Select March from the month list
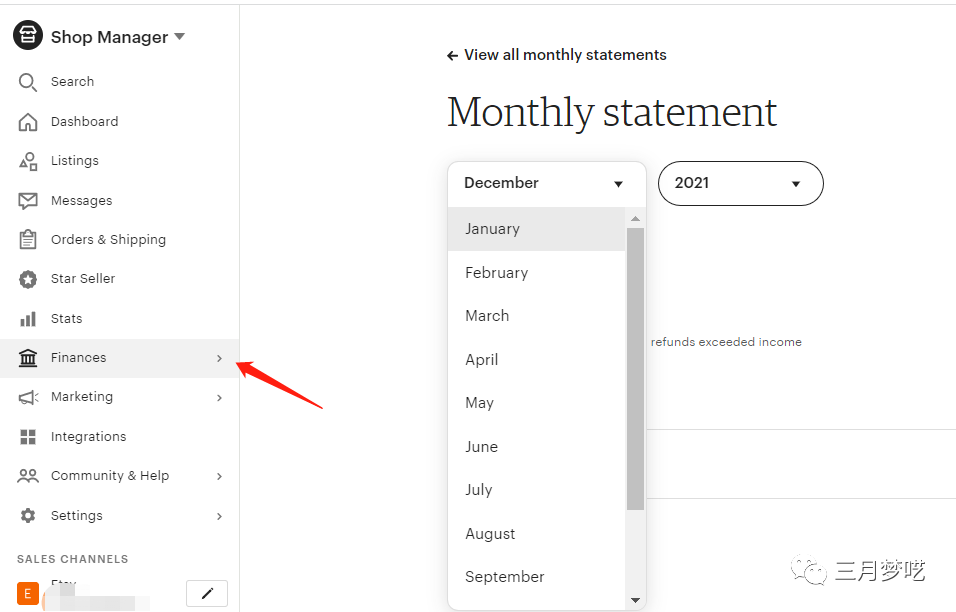The image size is (956, 612). (487, 316)
